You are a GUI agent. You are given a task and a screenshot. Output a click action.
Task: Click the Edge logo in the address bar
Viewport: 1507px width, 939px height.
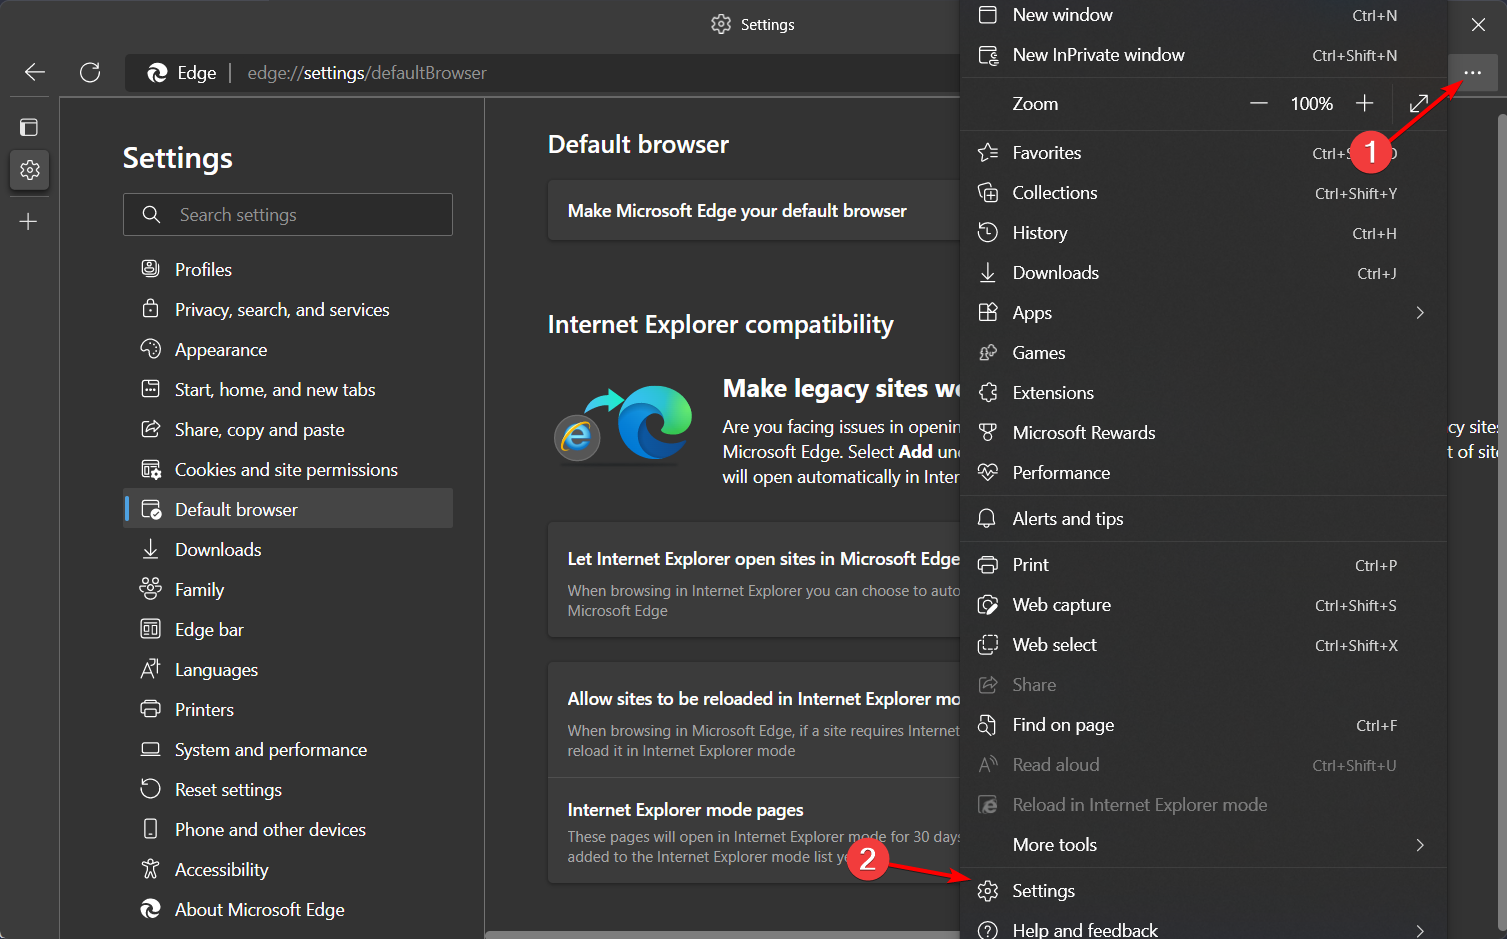(157, 72)
